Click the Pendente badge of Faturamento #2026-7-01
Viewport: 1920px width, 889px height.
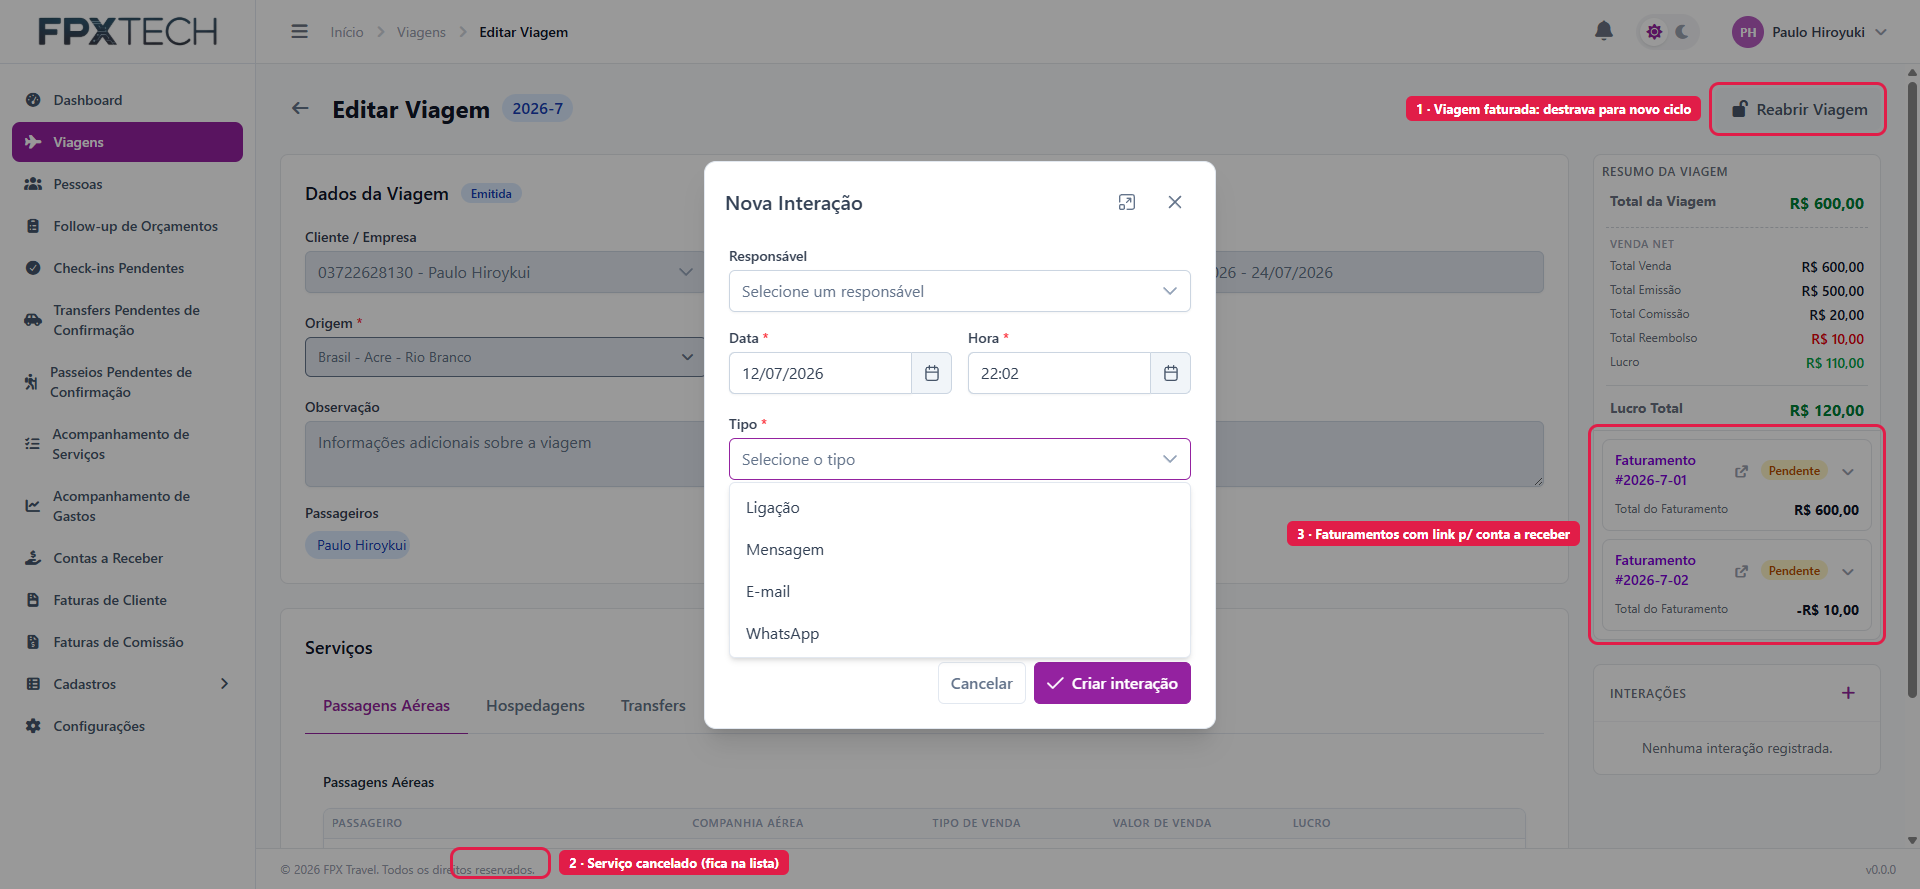click(1794, 471)
